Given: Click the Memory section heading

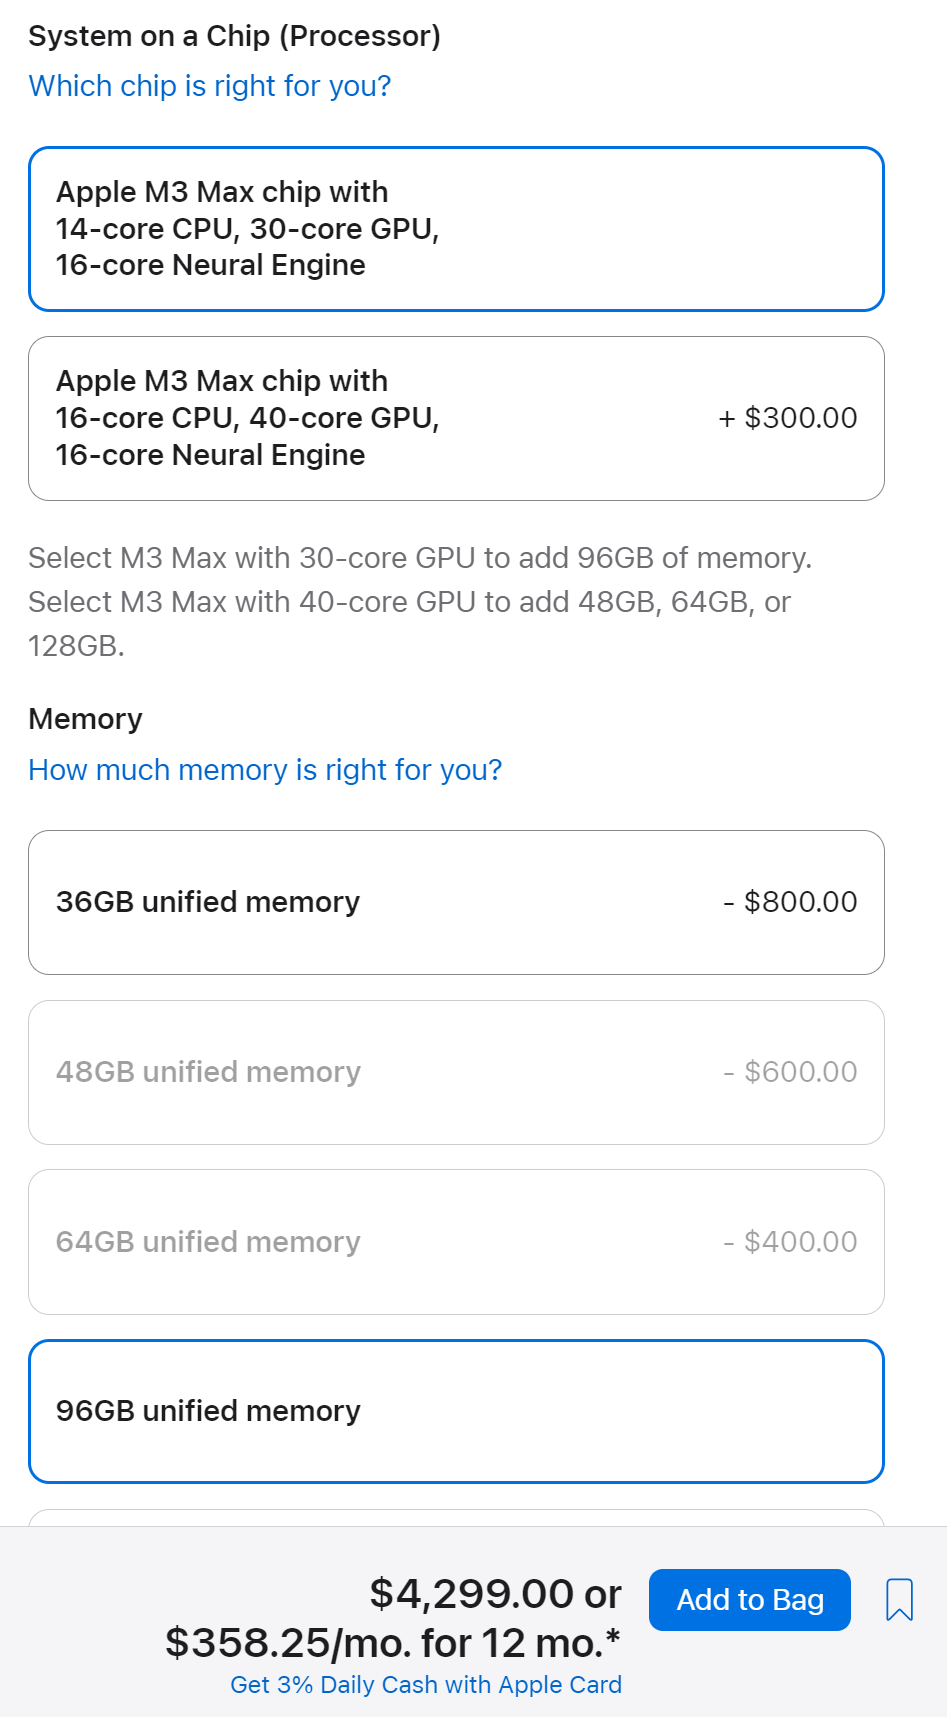Looking at the screenshot, I should pos(85,719).
